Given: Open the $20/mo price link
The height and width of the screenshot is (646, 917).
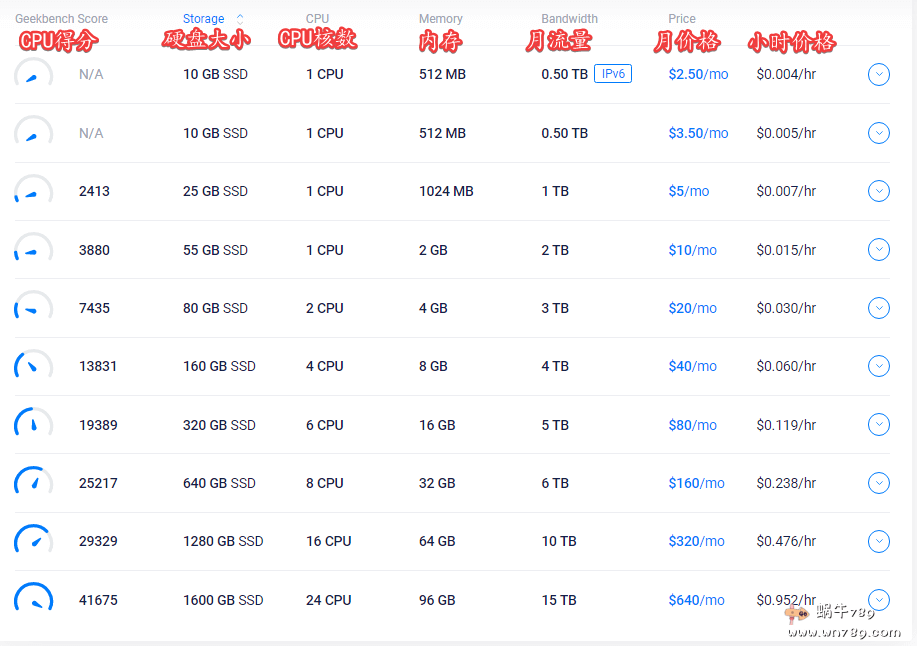Looking at the screenshot, I should click(692, 308).
